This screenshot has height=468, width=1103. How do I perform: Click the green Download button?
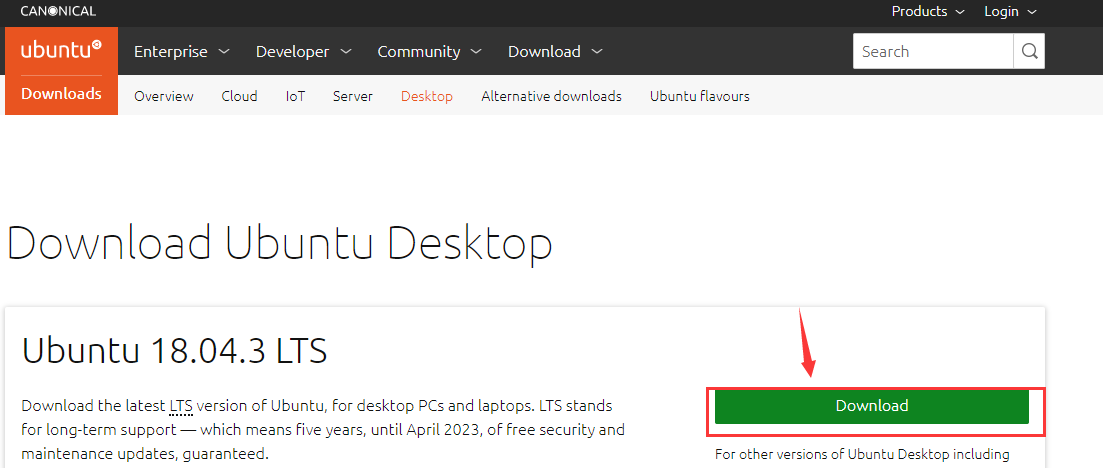click(x=872, y=406)
